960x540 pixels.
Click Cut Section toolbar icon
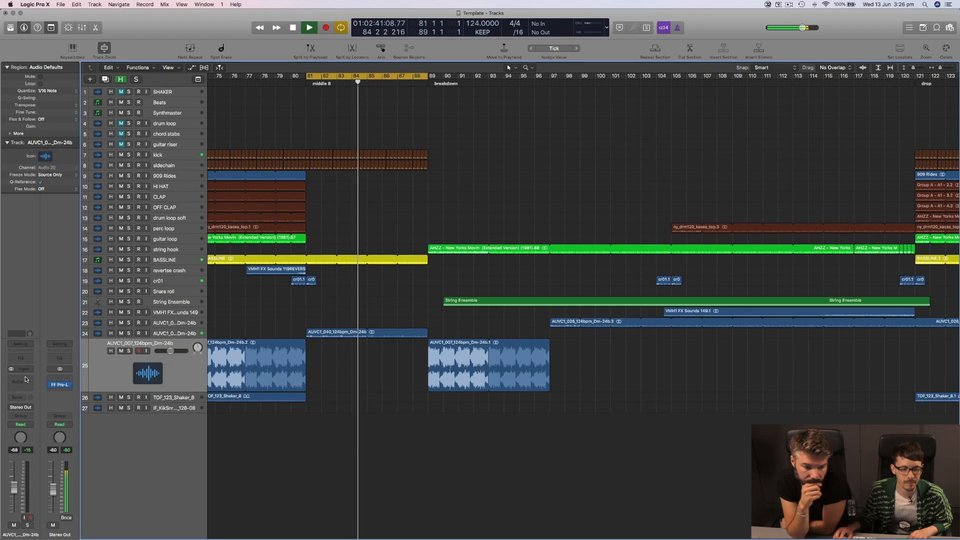tap(689, 48)
